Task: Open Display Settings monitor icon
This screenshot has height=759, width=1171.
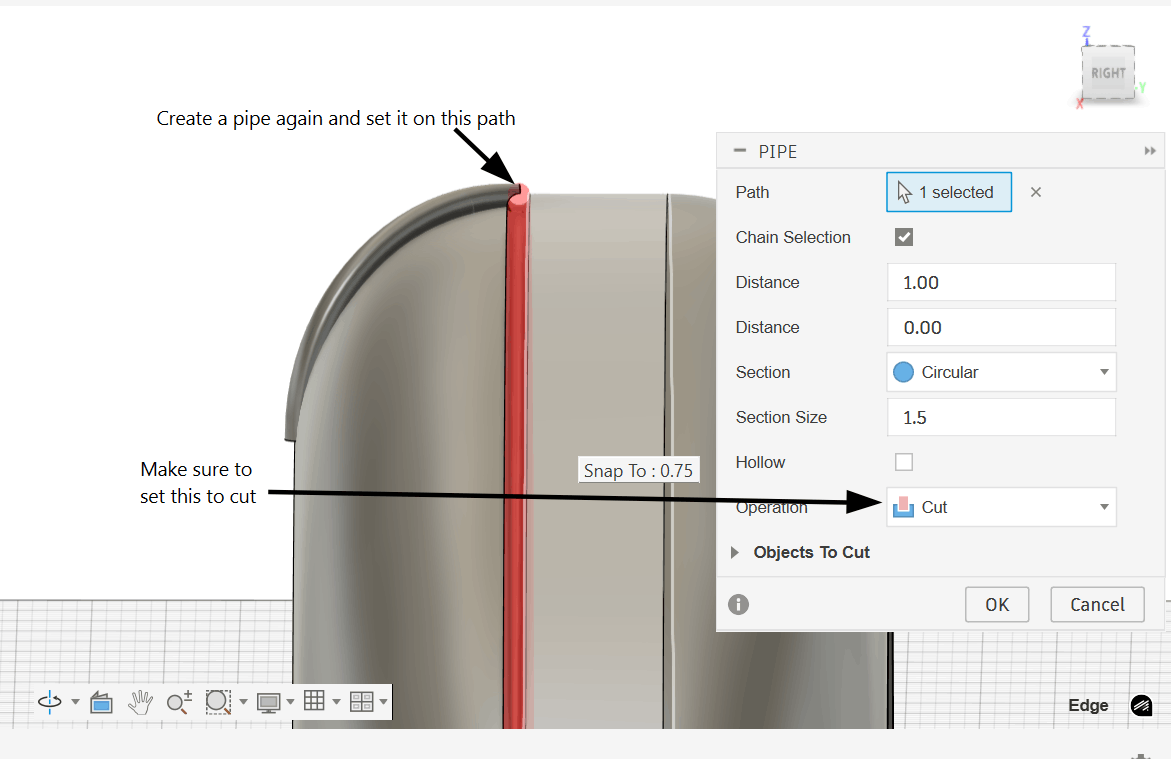Action: pyautogui.click(x=268, y=702)
